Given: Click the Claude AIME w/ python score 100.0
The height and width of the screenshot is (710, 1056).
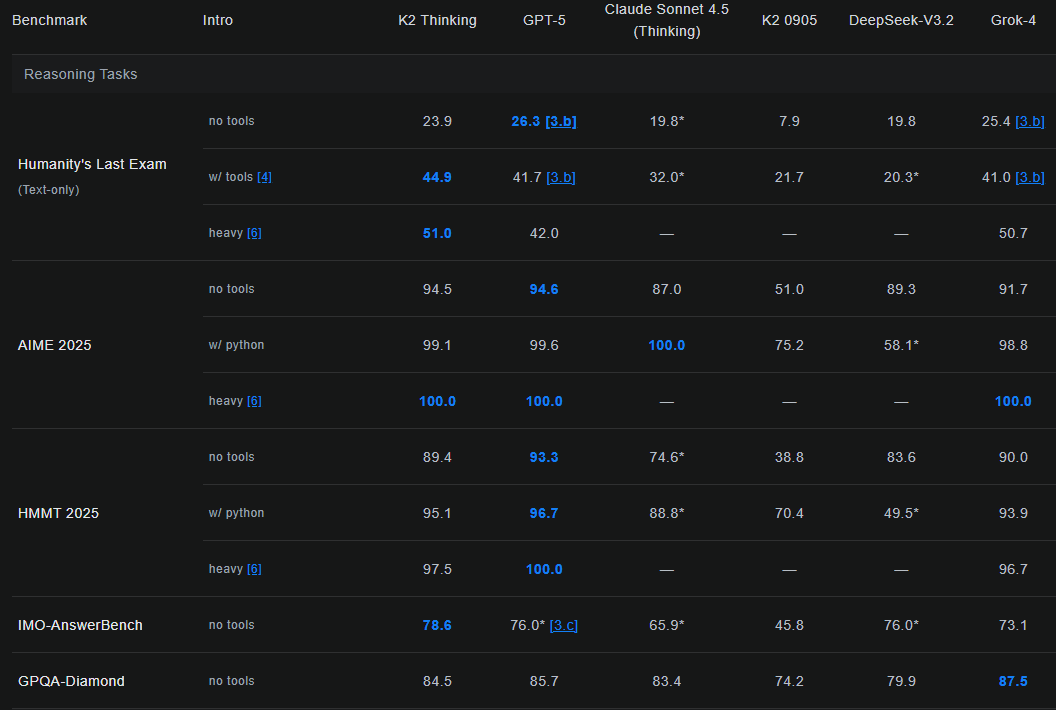Looking at the screenshot, I should pyautogui.click(x=667, y=345).
